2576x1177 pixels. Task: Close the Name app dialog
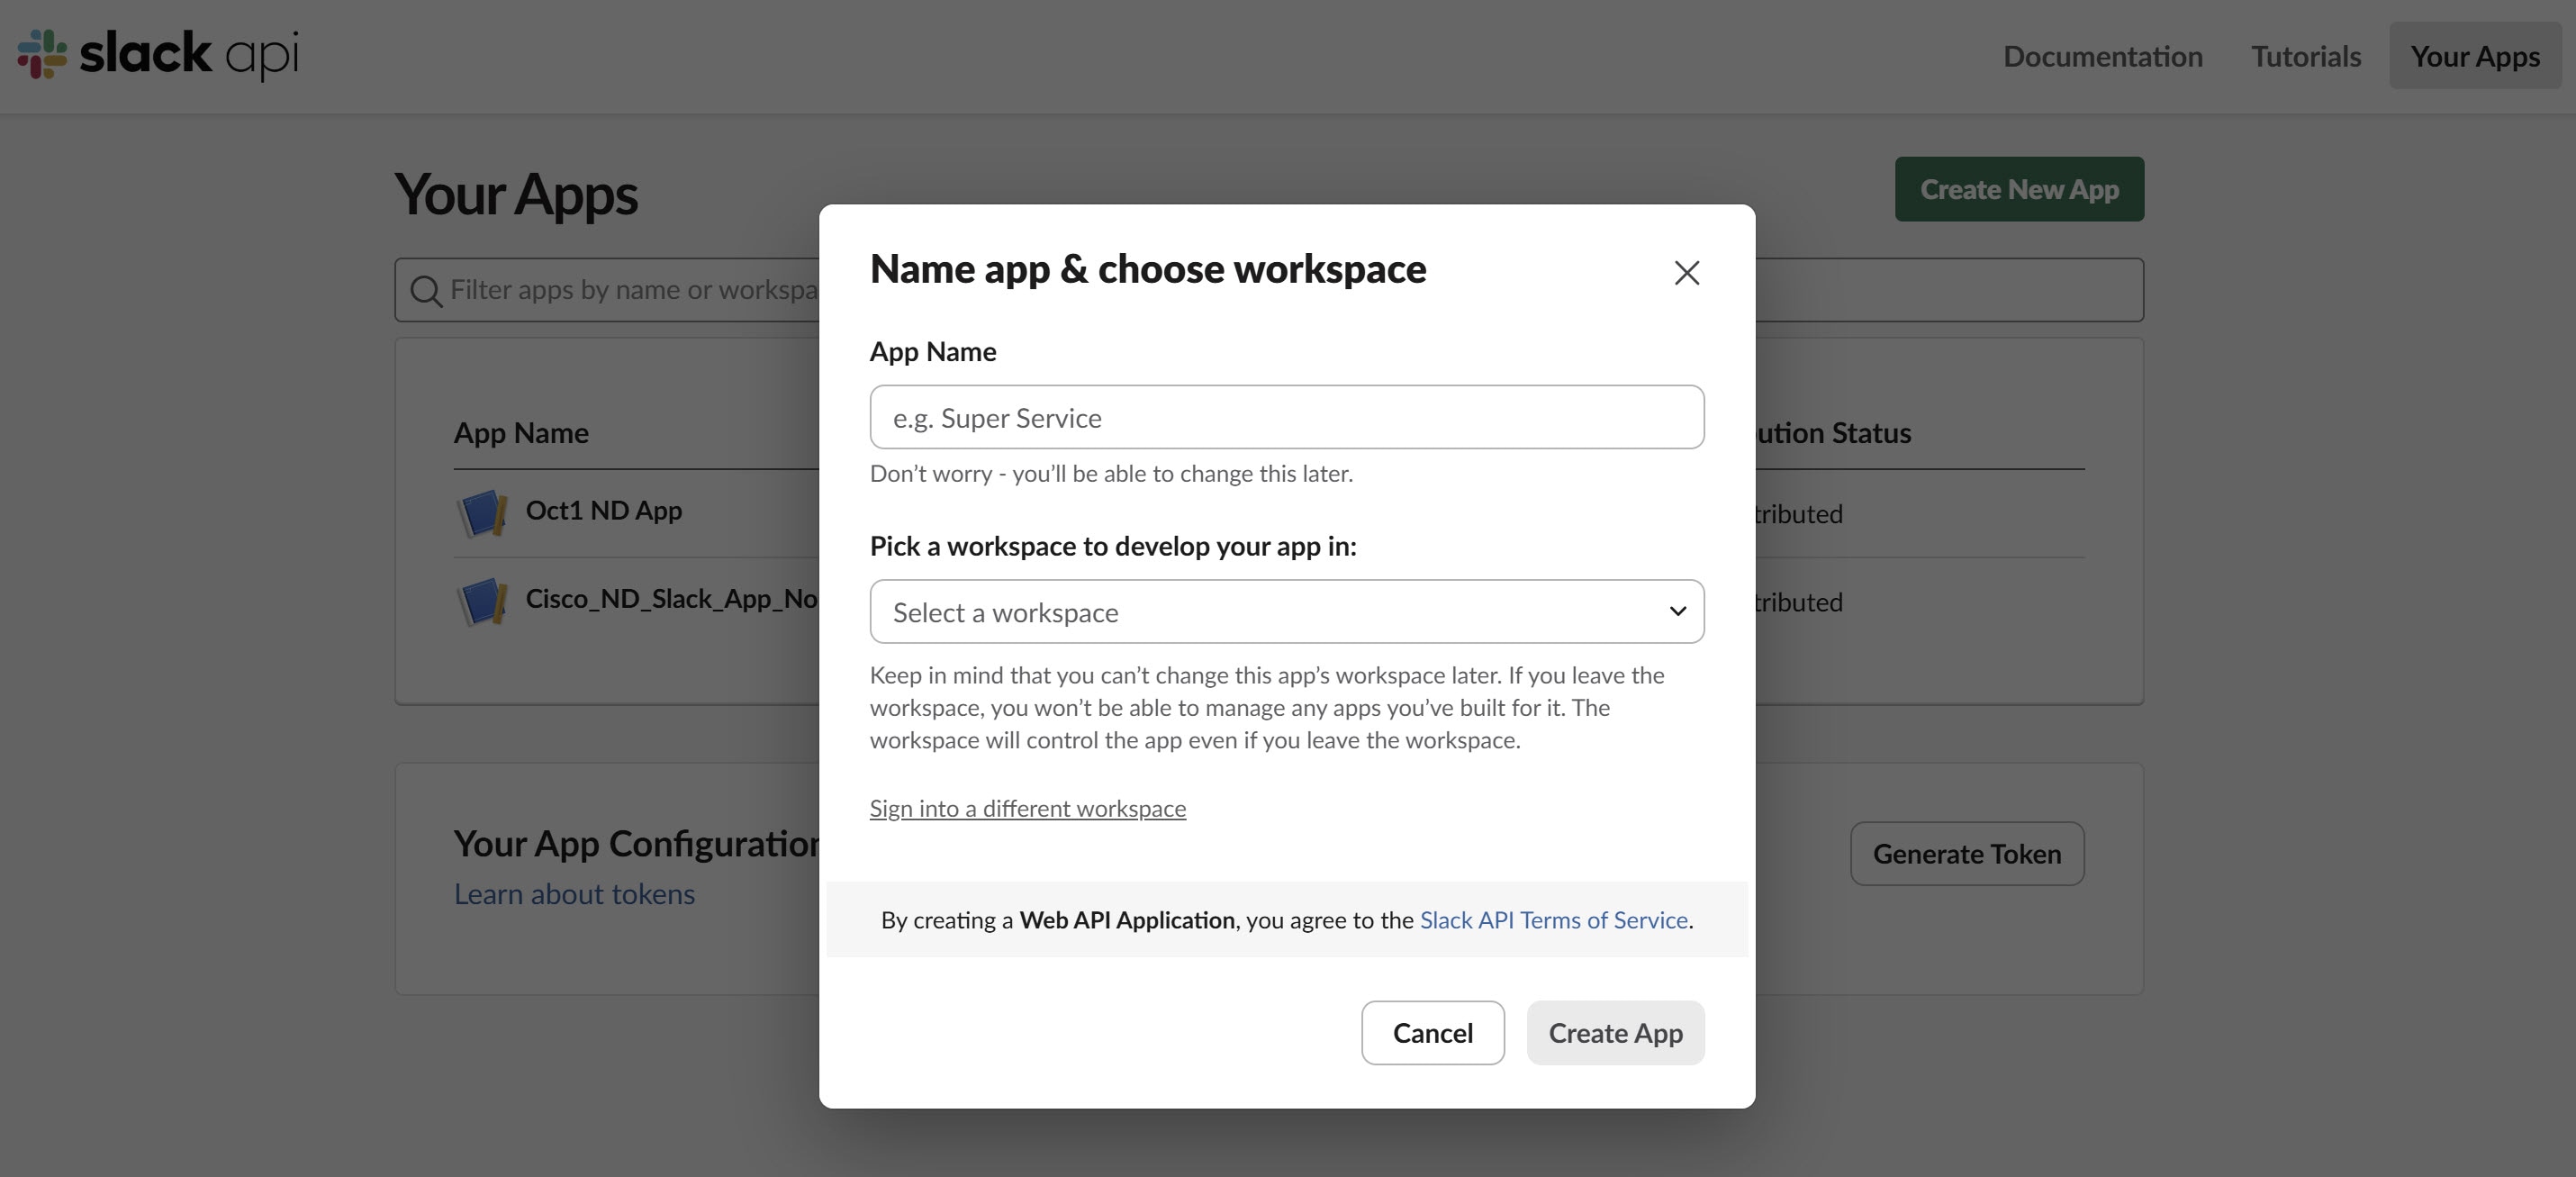click(1686, 272)
